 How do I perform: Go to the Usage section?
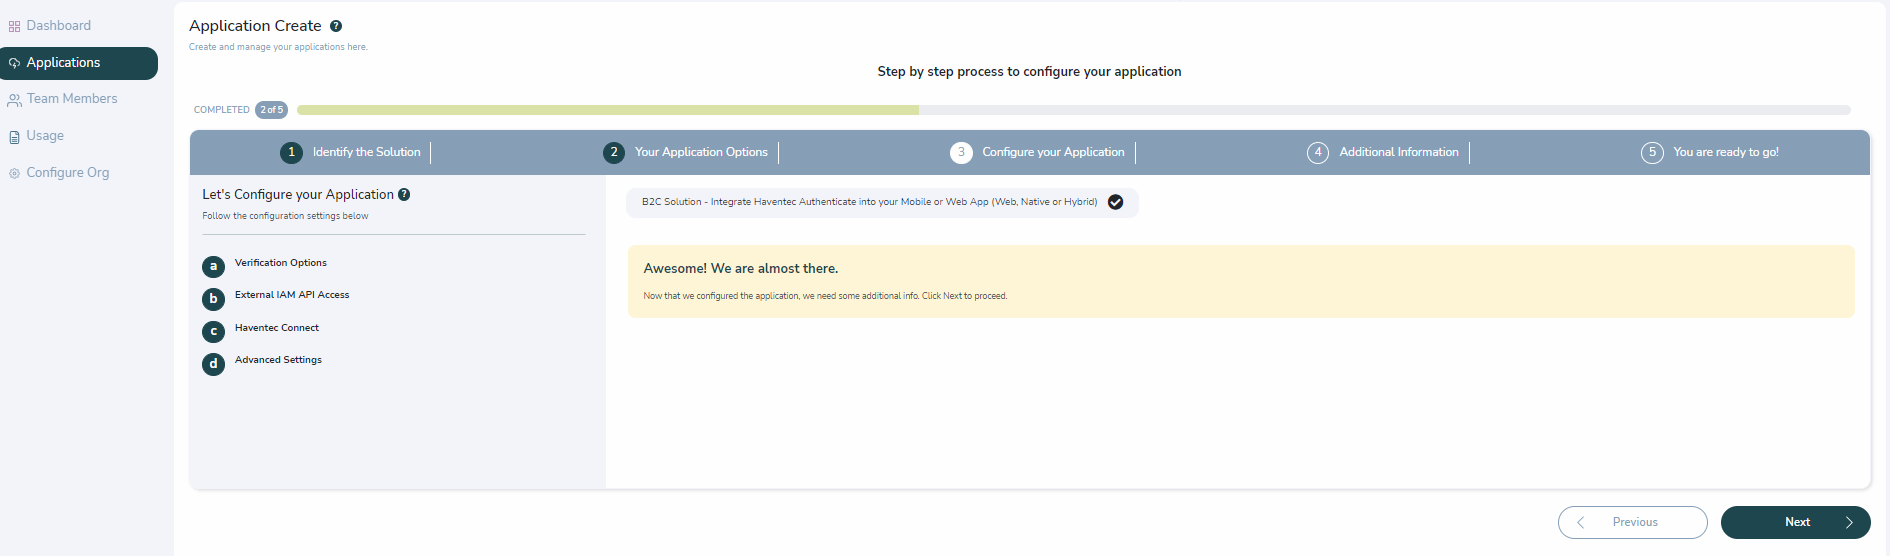click(x=45, y=136)
